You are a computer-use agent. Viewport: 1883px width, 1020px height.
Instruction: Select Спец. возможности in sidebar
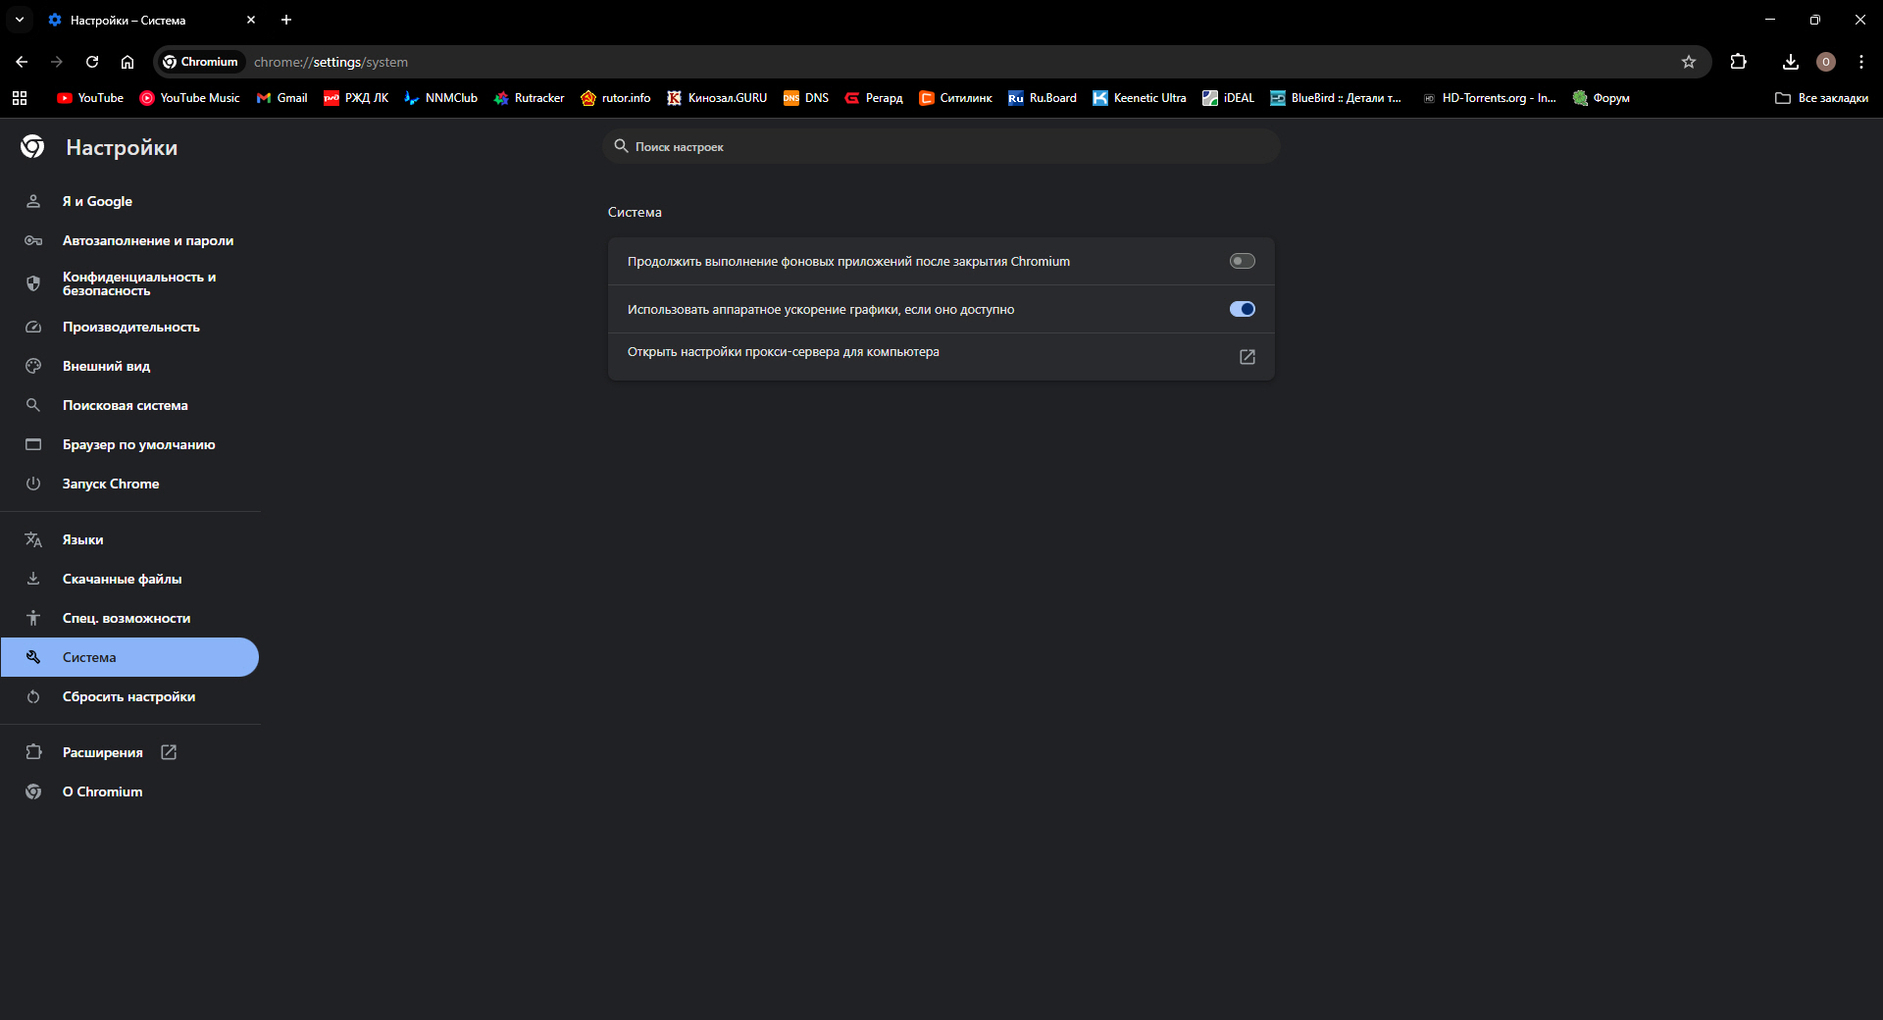[x=130, y=618]
